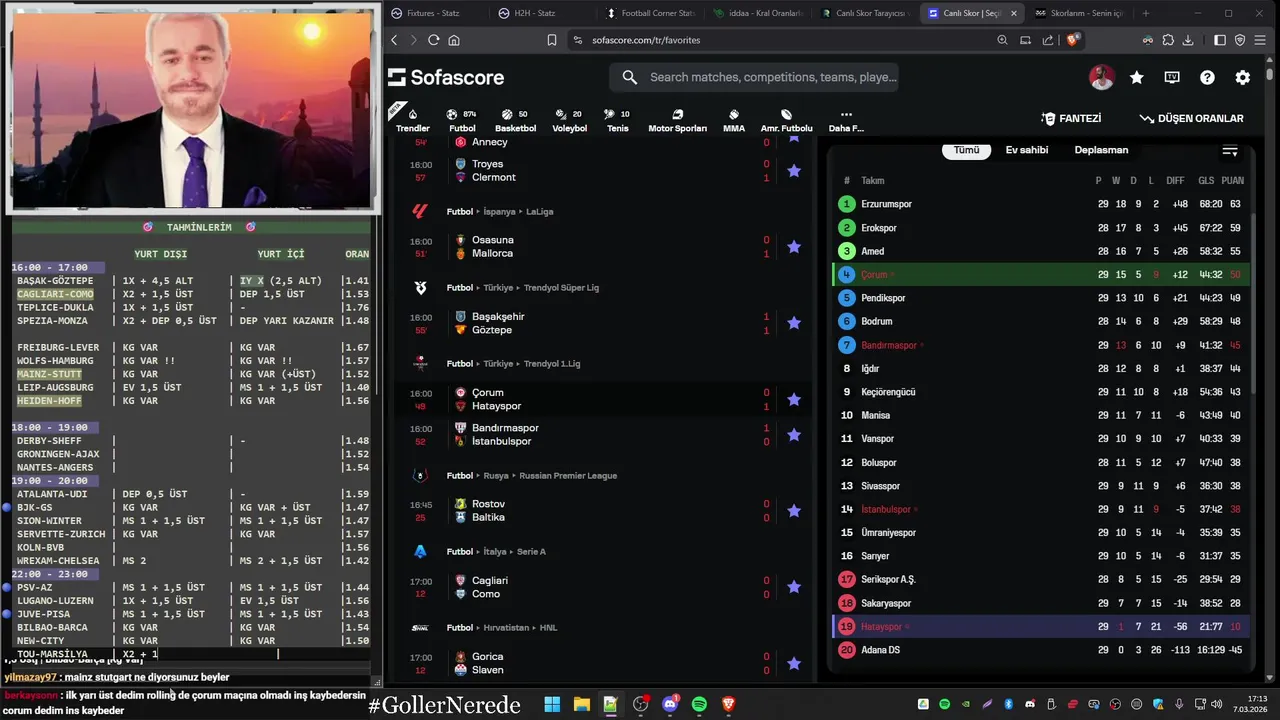Open the FANTEZİ link
Viewport: 1280px width, 720px height.
coord(1071,118)
